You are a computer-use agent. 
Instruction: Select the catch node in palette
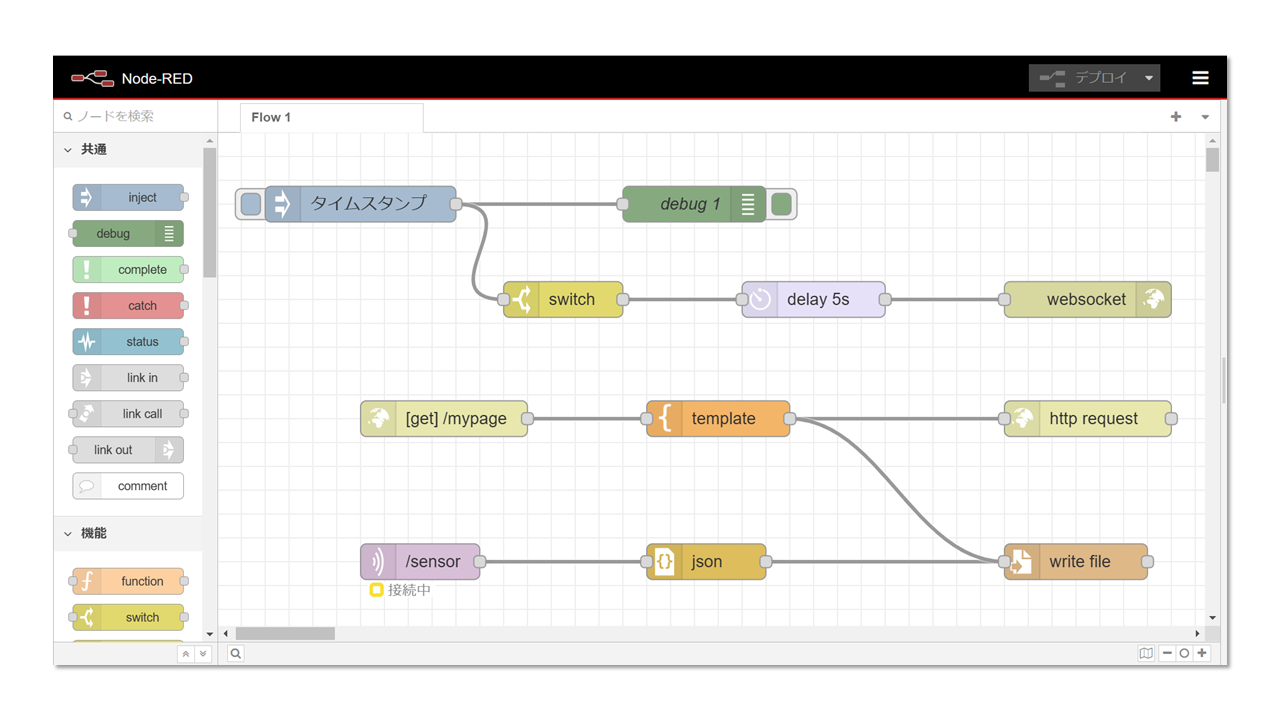128,306
